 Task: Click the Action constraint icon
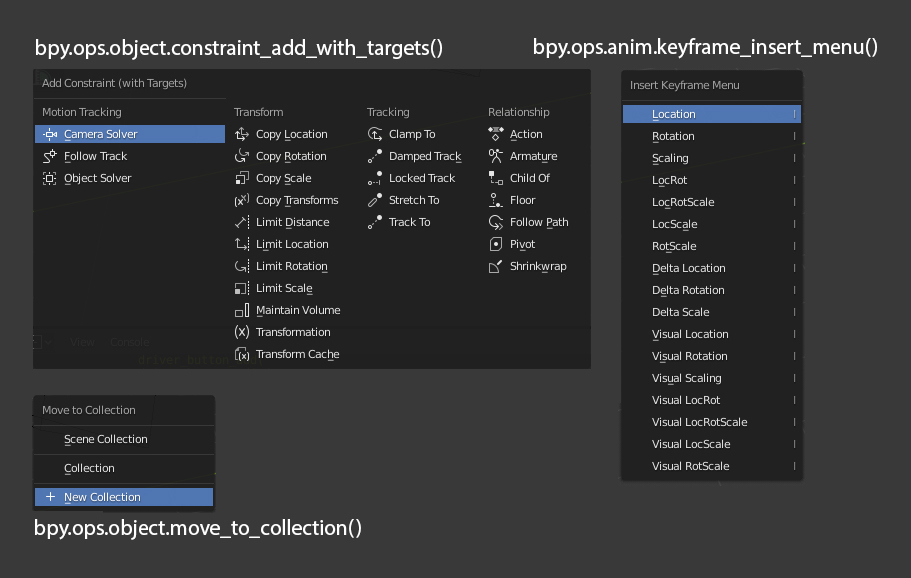496,134
